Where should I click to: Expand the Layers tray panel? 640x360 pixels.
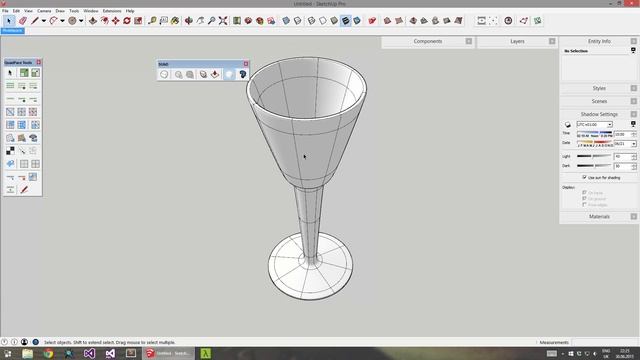[552, 41]
